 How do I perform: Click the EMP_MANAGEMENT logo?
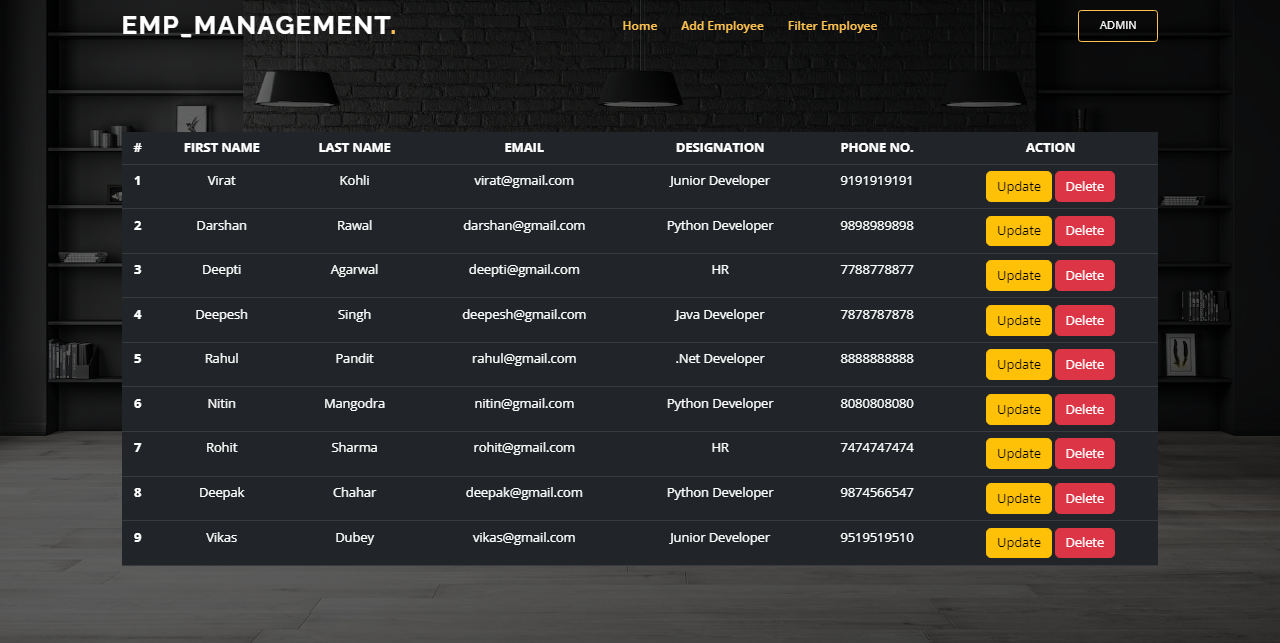[258, 25]
